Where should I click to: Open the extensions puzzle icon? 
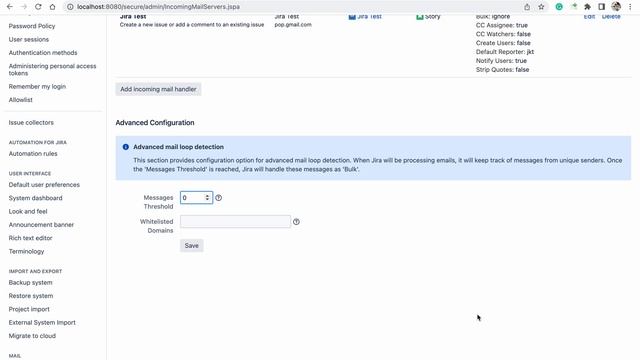click(x=587, y=7)
